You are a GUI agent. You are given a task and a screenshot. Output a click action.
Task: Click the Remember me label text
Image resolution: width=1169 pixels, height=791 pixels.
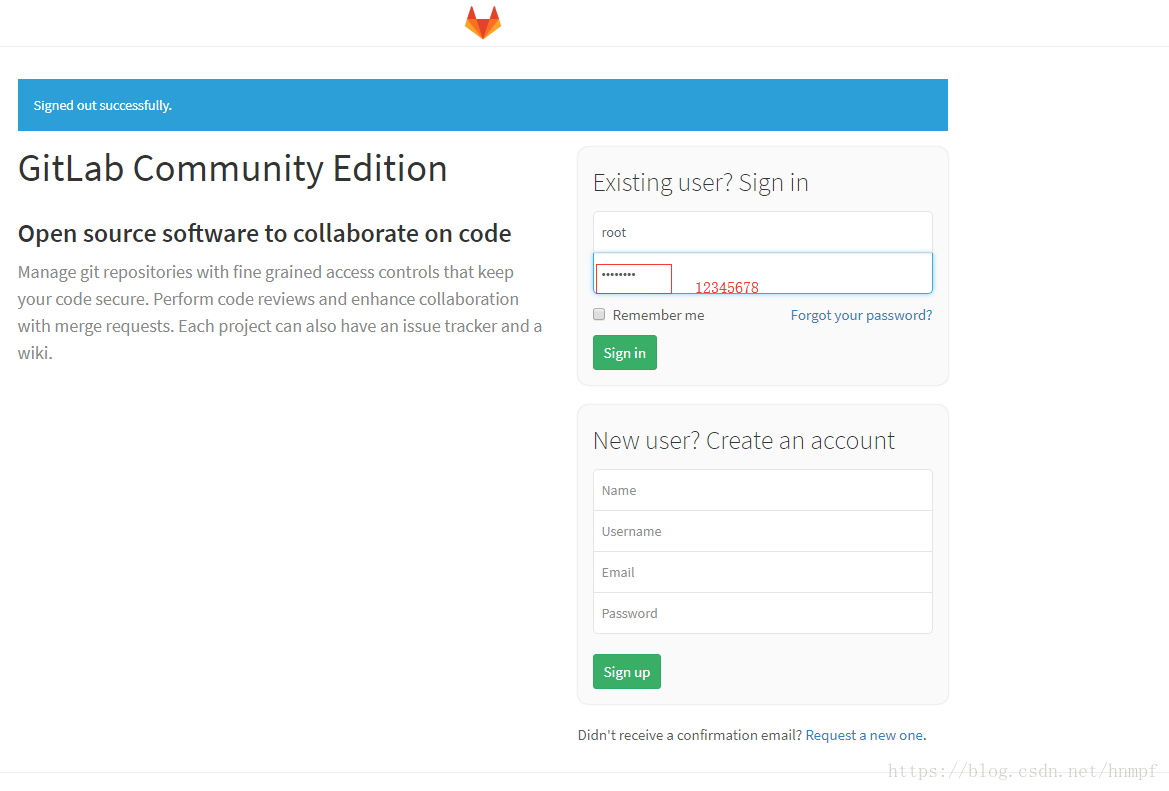(x=658, y=315)
